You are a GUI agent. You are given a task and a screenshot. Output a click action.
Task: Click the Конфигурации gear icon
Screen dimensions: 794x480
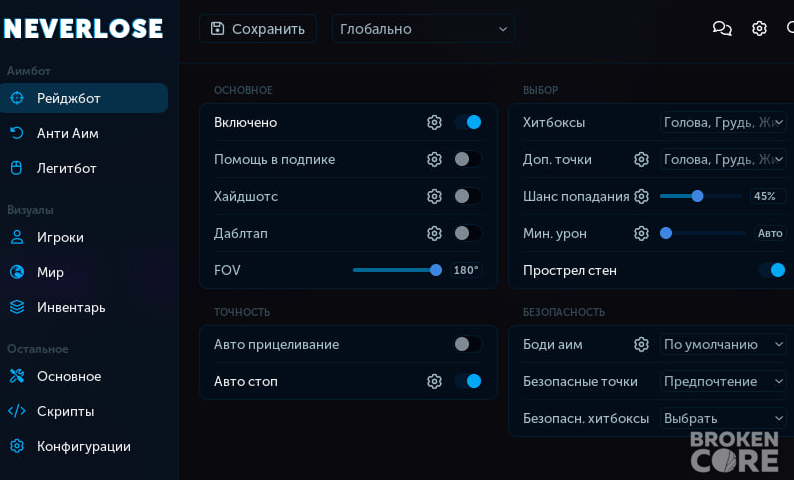click(17, 446)
